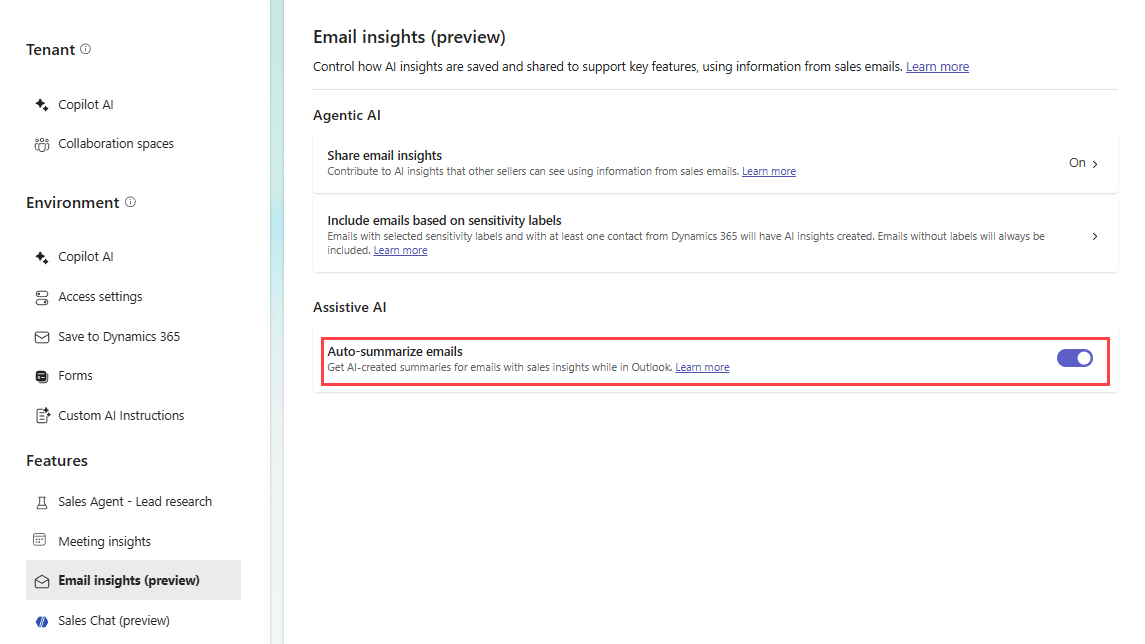The image size is (1145, 644).
Task: Open the Forms settings icon
Action: (x=41, y=375)
